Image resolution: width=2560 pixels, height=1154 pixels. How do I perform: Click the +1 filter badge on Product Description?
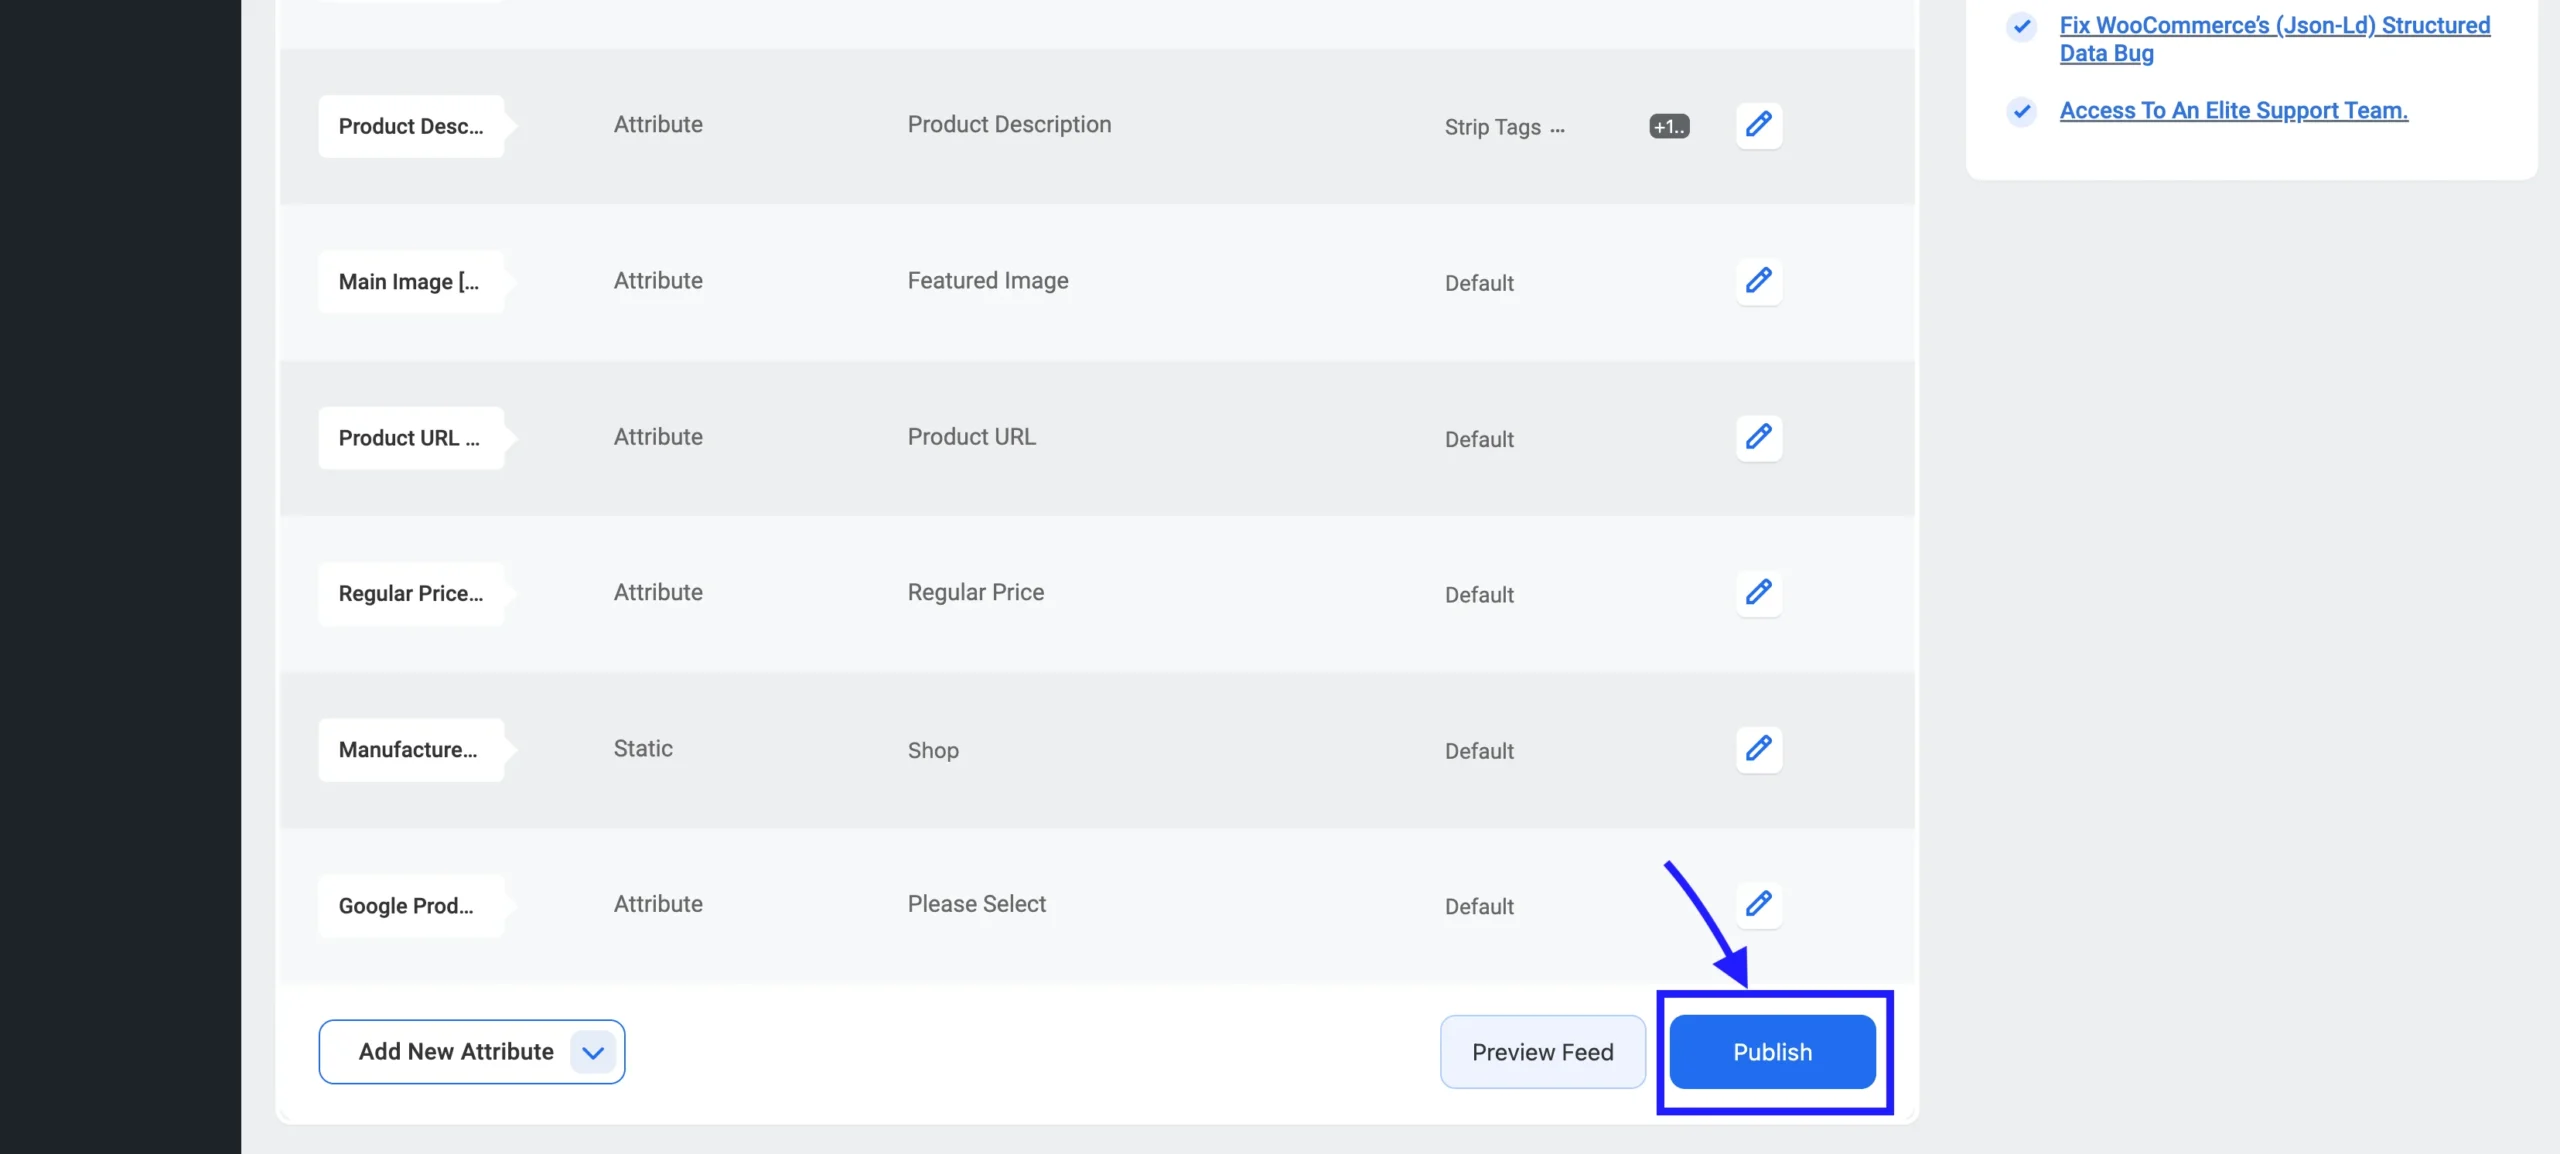[1669, 127]
